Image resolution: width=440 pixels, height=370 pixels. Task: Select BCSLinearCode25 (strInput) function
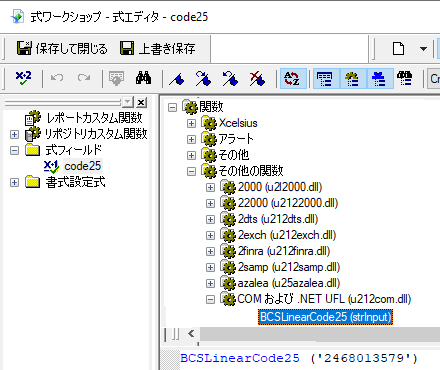tap(326, 317)
